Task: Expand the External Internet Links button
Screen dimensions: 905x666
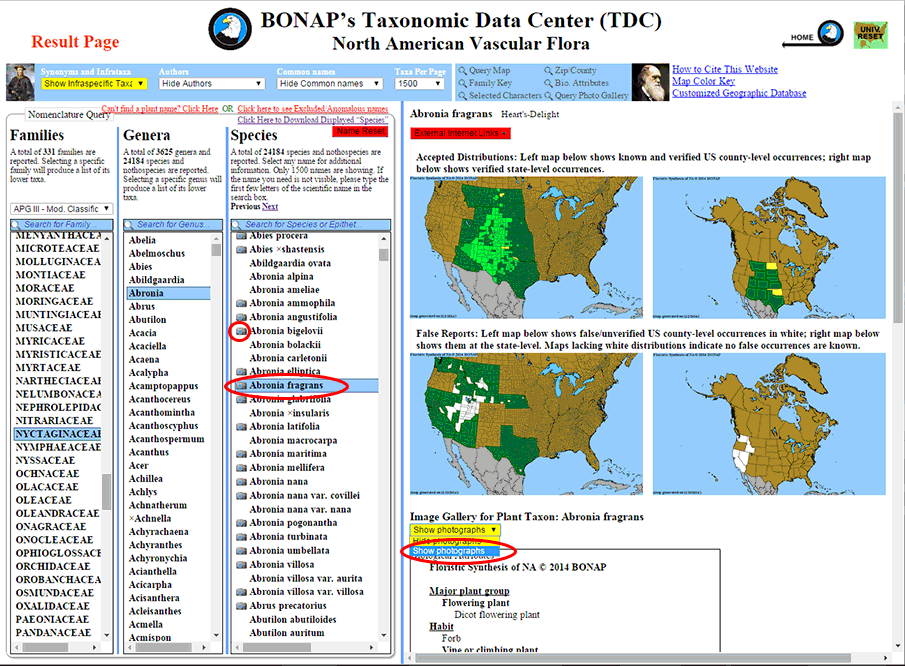Action: [461, 133]
